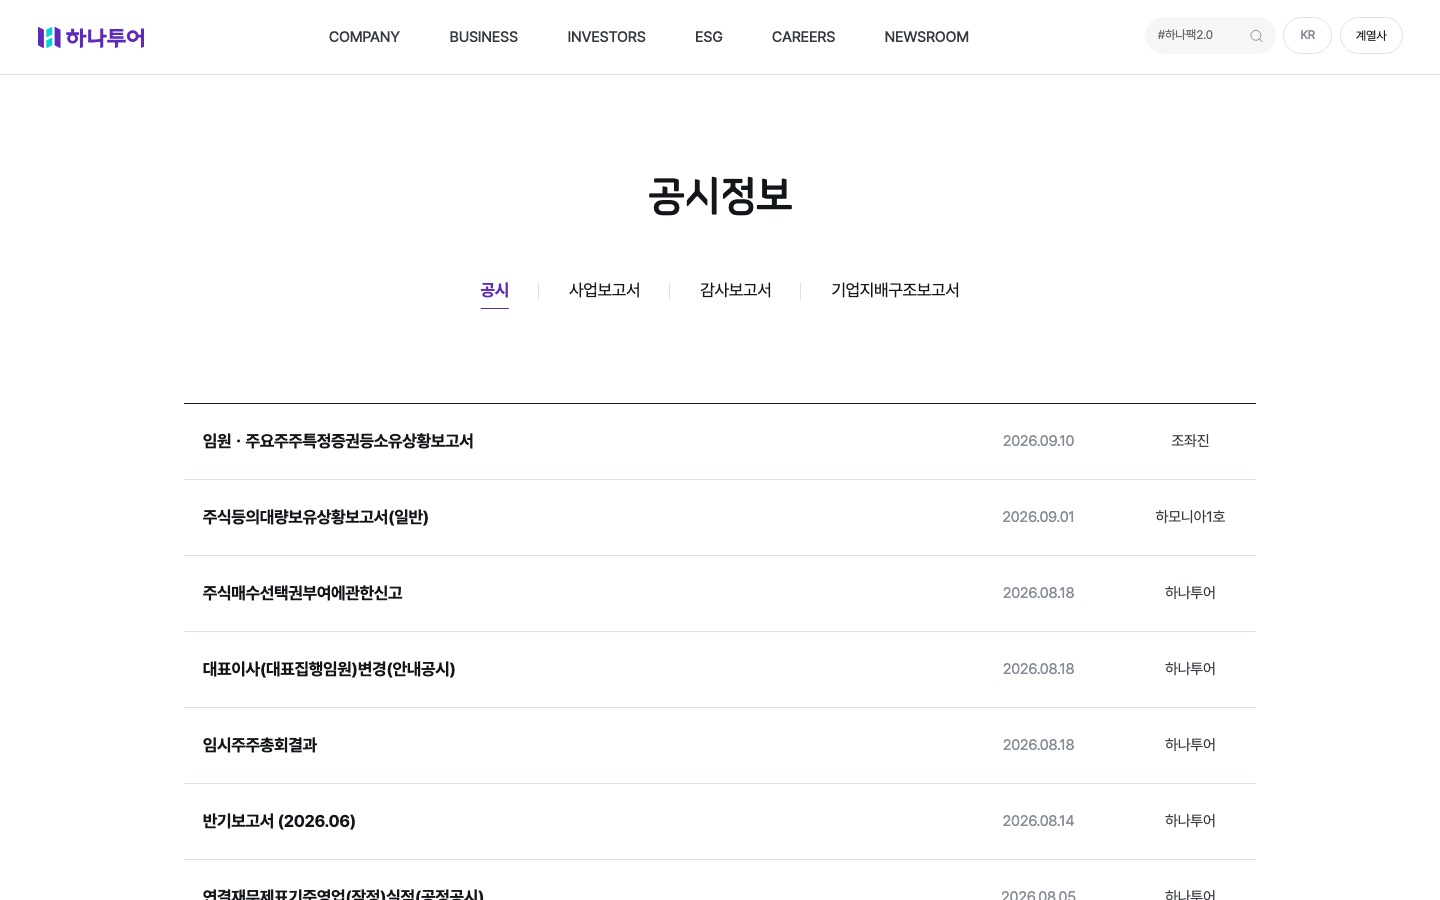
Task: Switch to the 사업보고서 tab
Action: tap(604, 290)
